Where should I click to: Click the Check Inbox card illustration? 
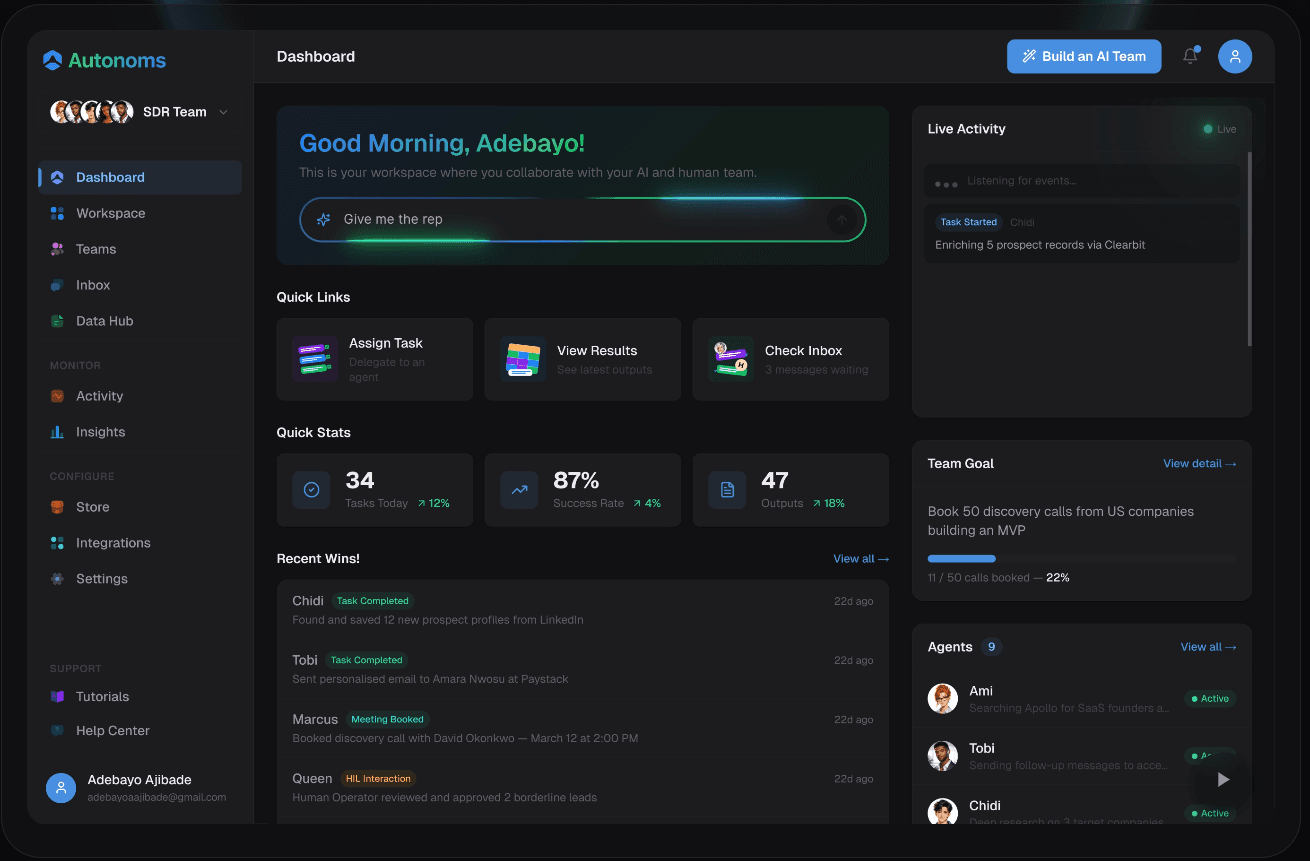tap(730, 359)
